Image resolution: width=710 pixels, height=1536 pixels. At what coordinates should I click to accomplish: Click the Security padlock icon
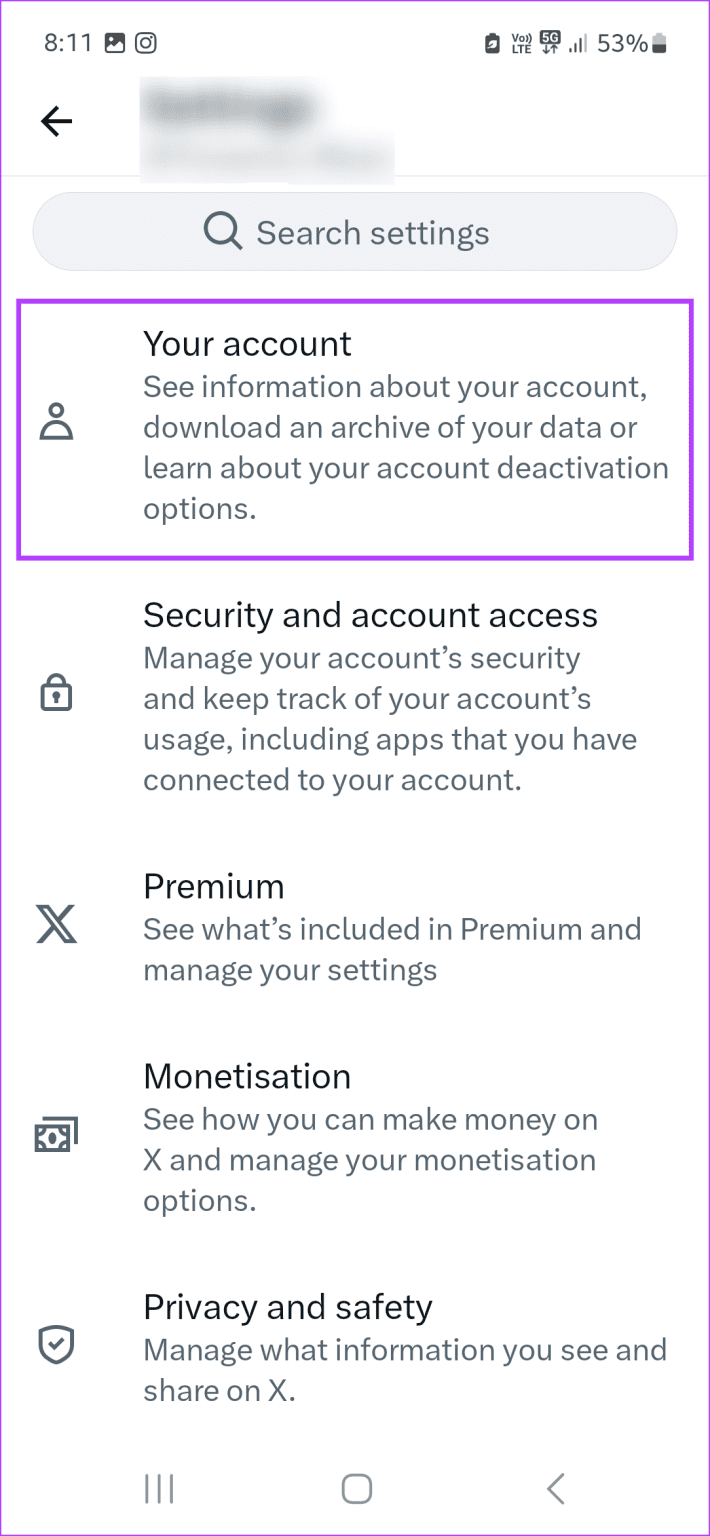tap(55, 692)
